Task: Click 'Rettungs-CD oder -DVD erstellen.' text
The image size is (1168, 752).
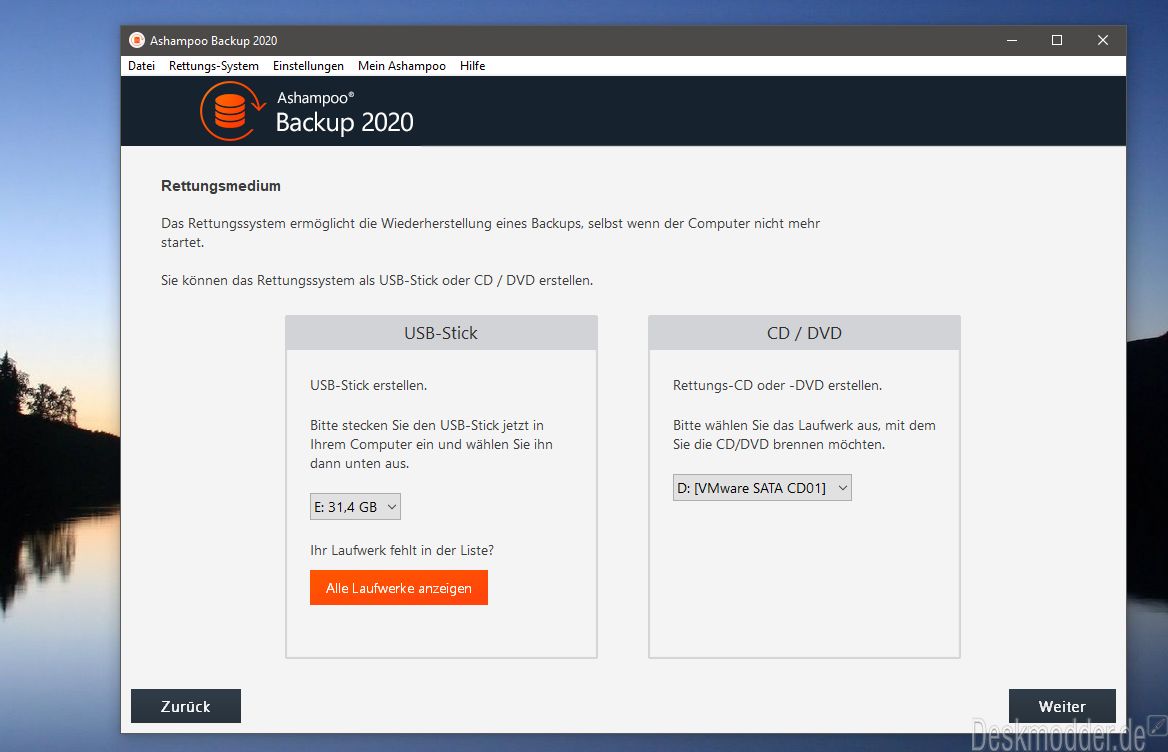Action: [x=777, y=386]
